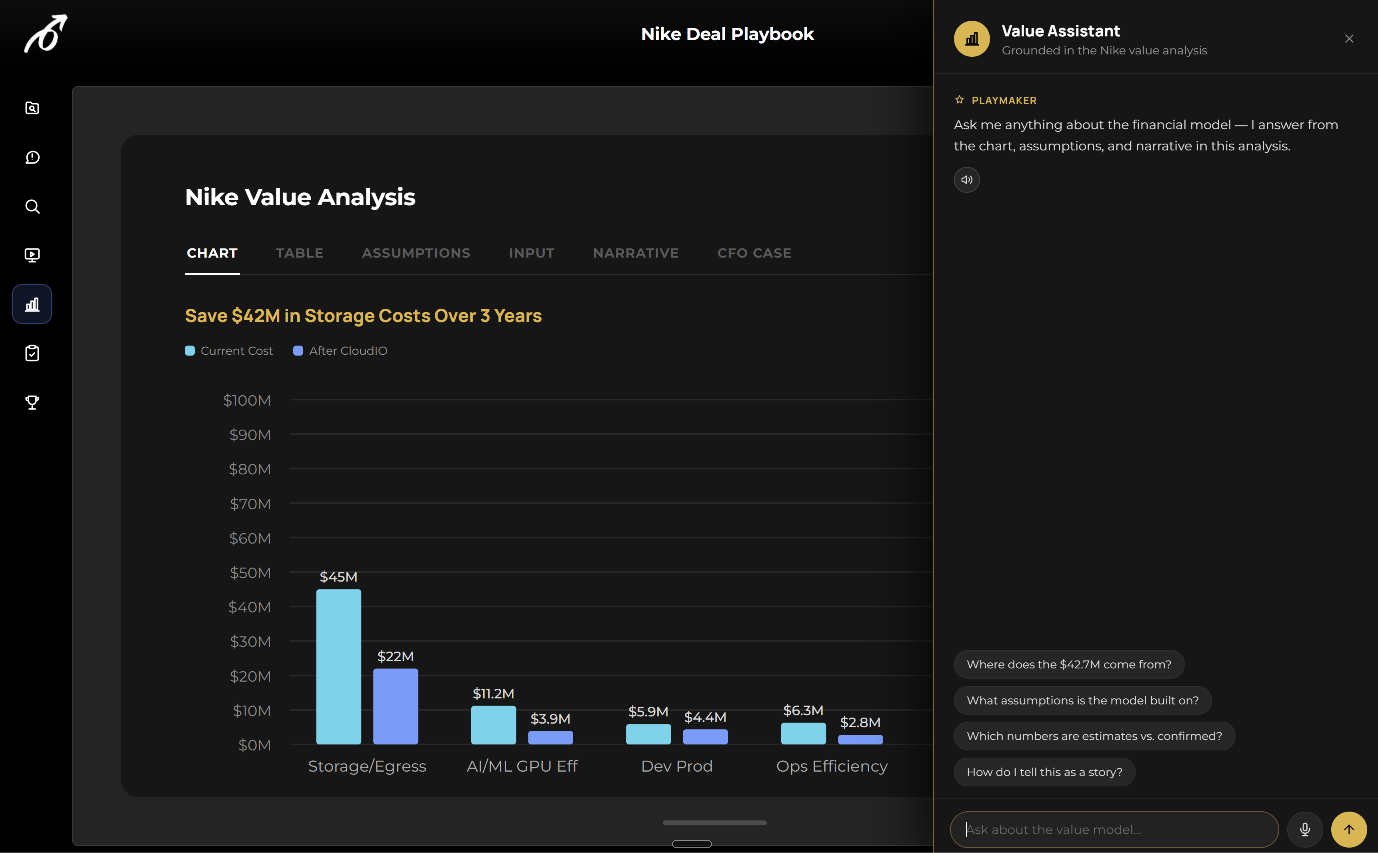Focus the 'Ask about the value model' input

[x=1114, y=829]
